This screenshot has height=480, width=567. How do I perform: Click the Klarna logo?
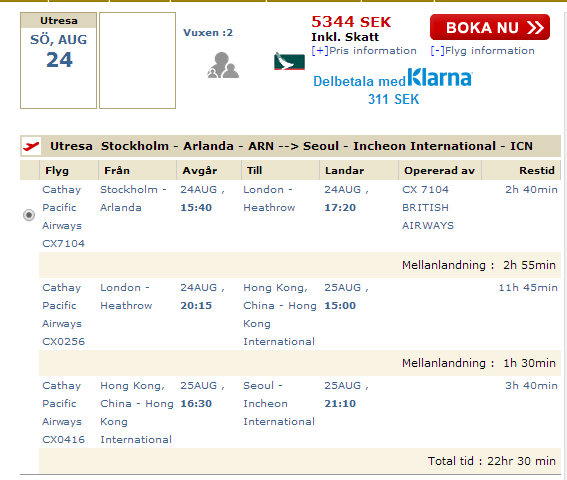click(440, 77)
